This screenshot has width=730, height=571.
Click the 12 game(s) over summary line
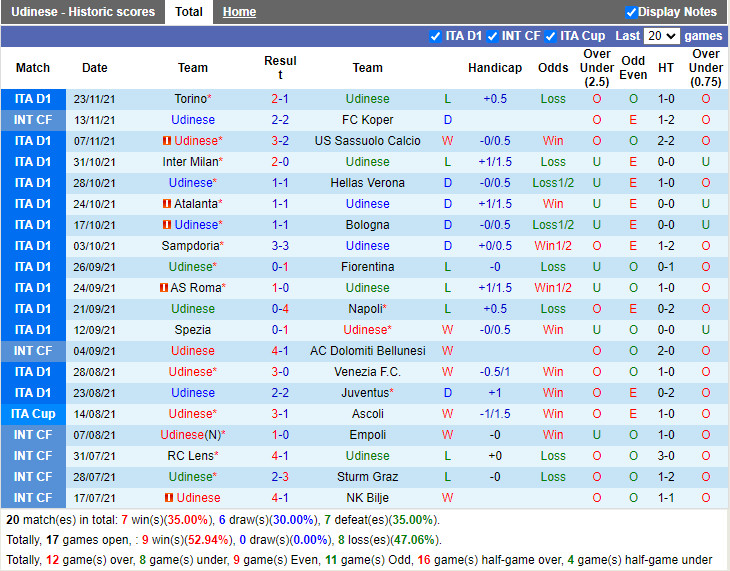(359, 560)
